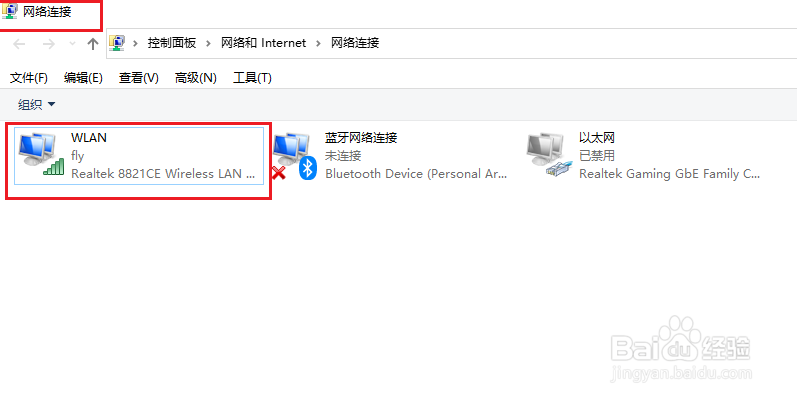Open the 高级(N) menu
The image size is (797, 401).
196,78
